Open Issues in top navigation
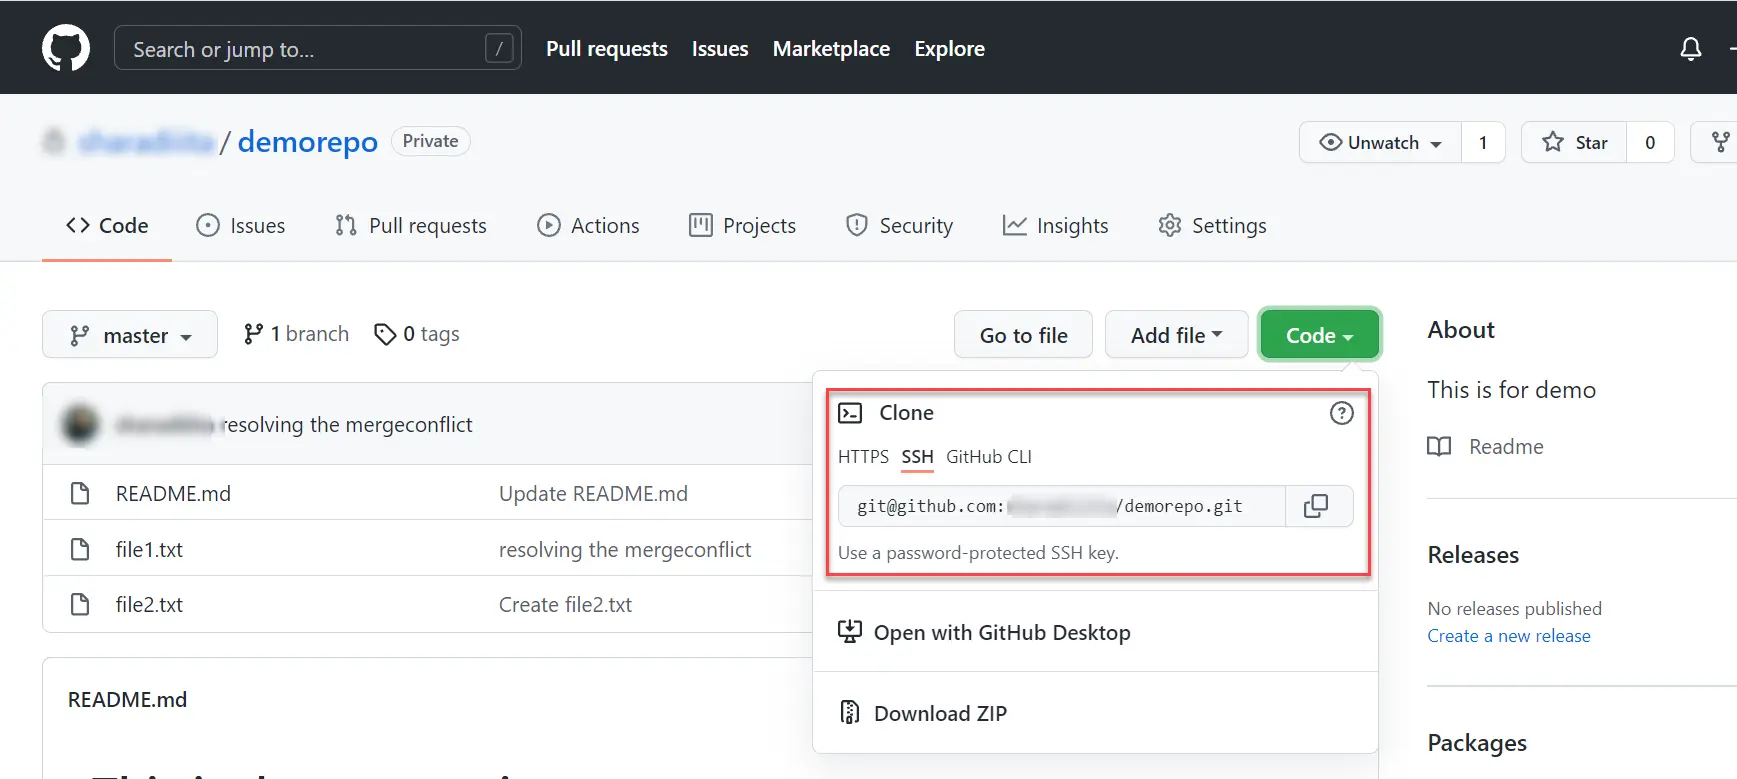The width and height of the screenshot is (1737, 779). 720,48
